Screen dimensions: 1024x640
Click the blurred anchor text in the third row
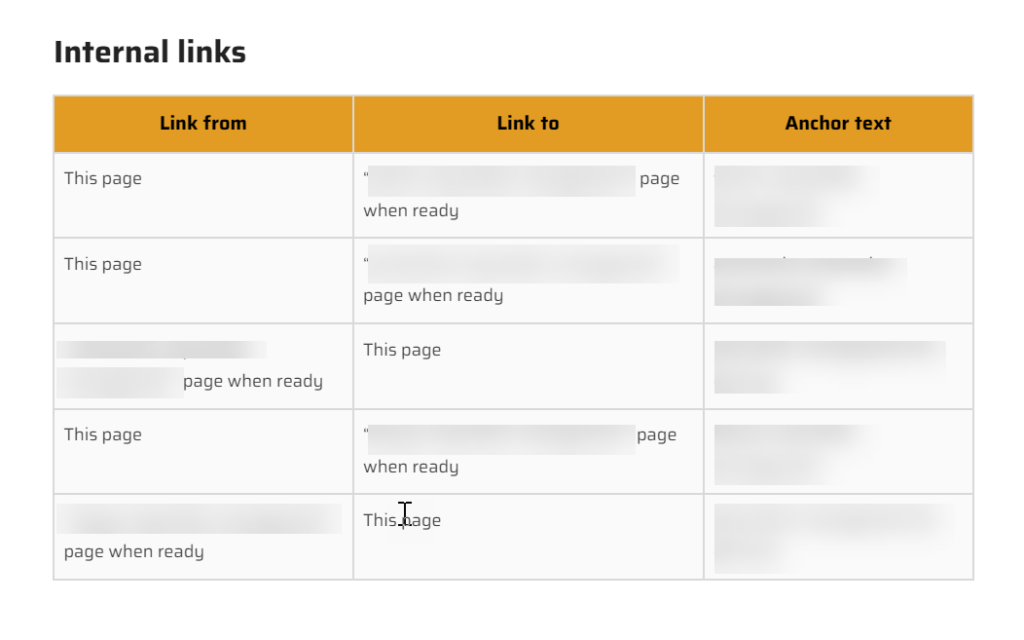tap(830, 367)
